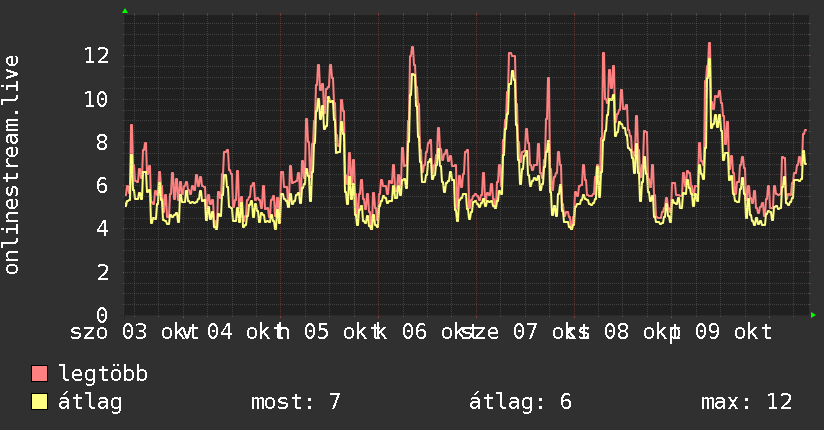Click the y-axis label 2

(102, 272)
